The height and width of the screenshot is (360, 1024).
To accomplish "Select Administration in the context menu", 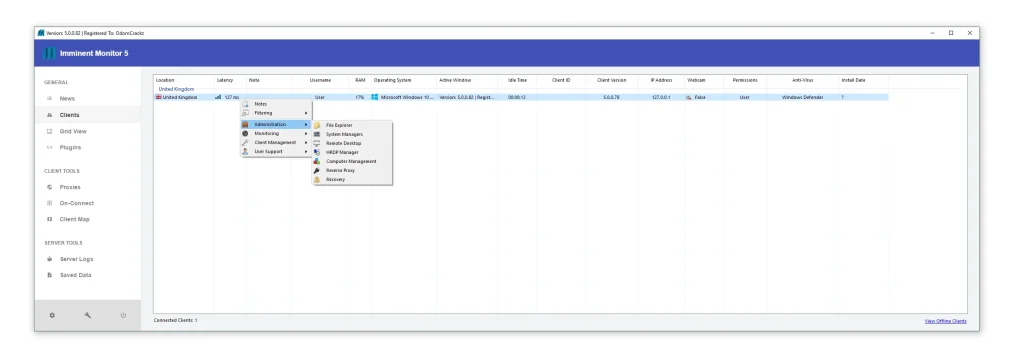I will (x=276, y=125).
